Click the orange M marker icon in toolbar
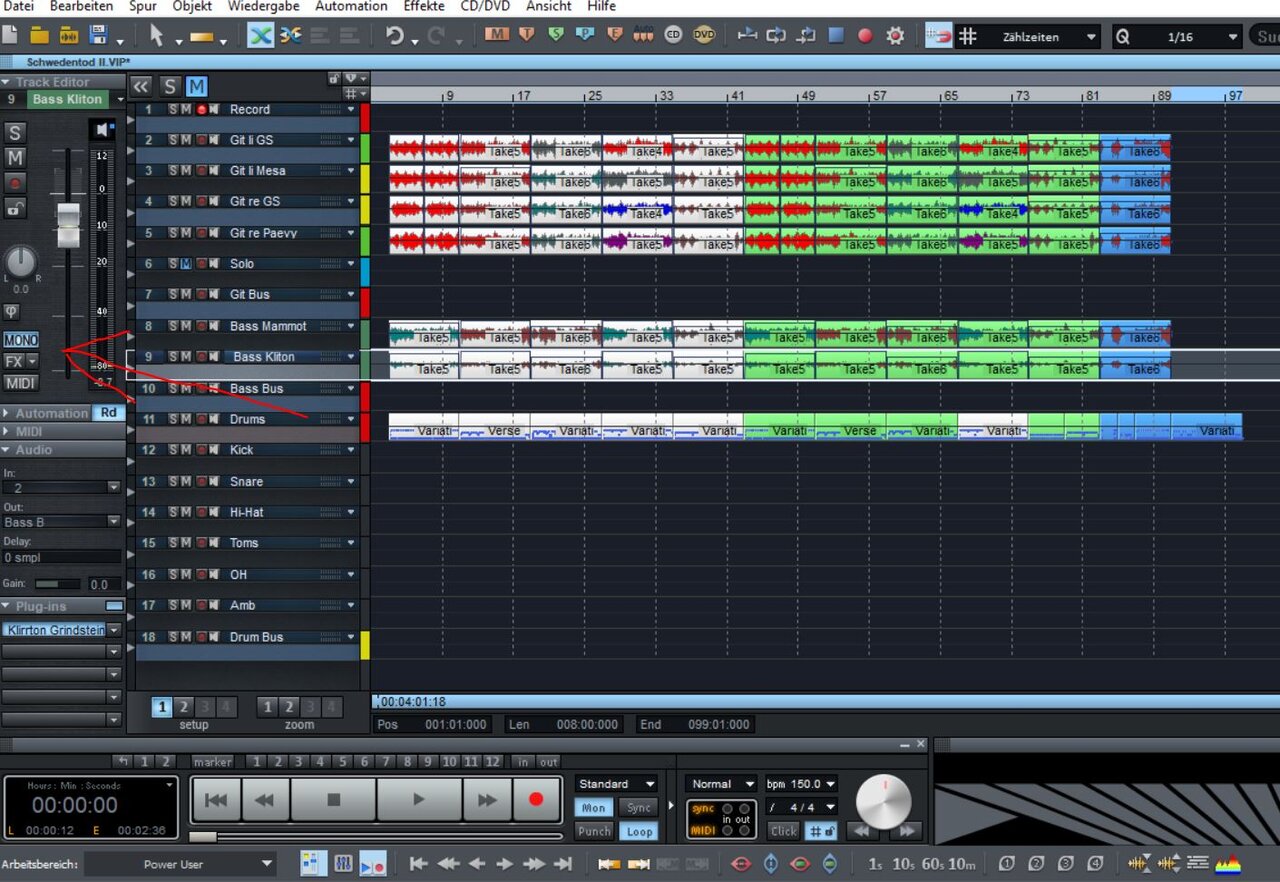Viewport: 1280px width, 882px height. pyautogui.click(x=497, y=35)
